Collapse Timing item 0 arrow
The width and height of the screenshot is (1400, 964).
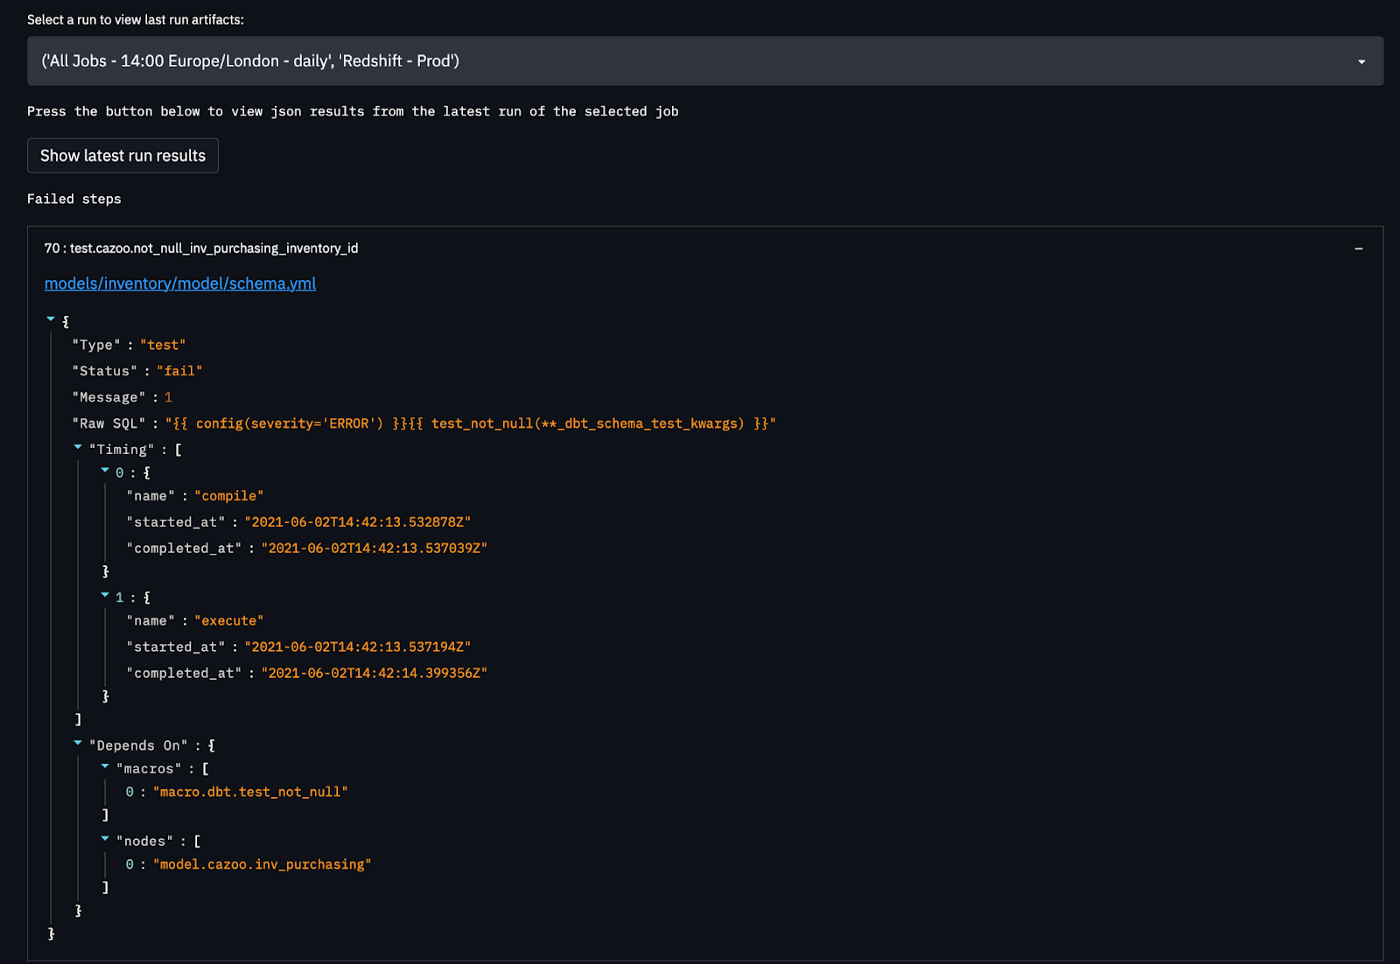(x=105, y=470)
